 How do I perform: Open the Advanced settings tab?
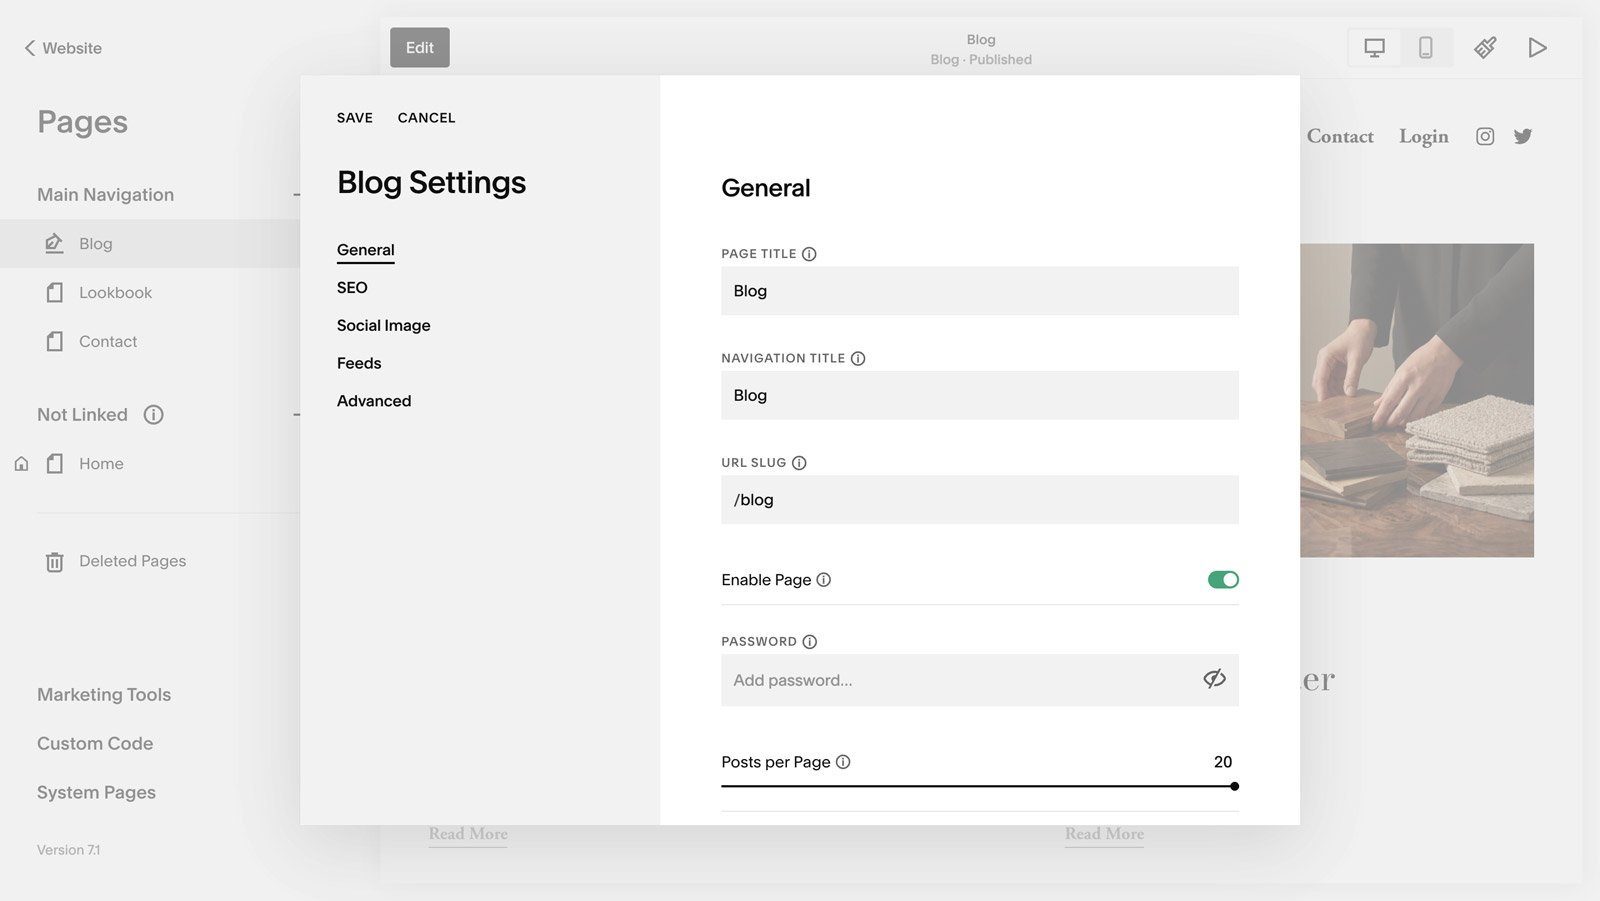click(x=374, y=401)
